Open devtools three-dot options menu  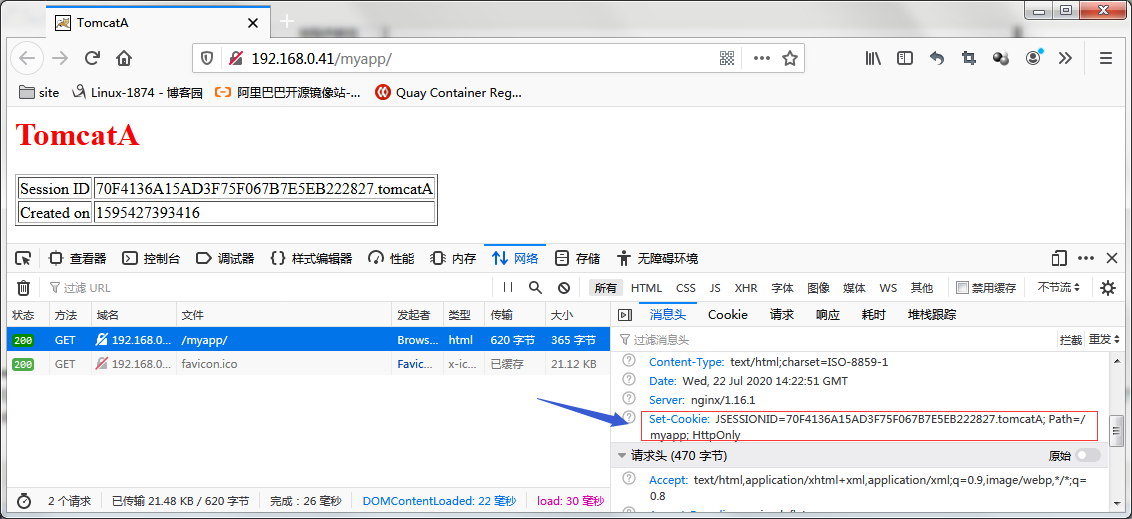pyautogui.click(x=1086, y=258)
